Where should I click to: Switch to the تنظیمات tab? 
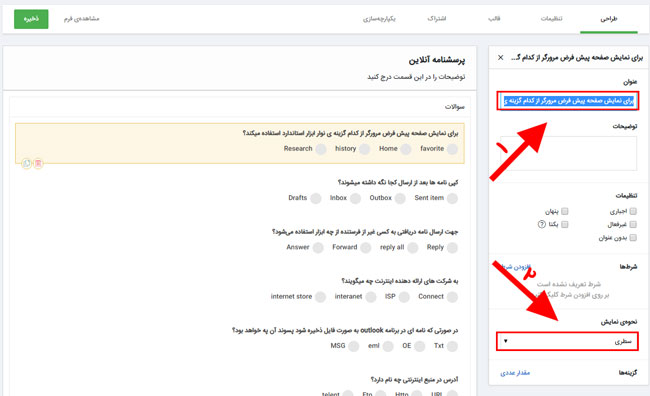pyautogui.click(x=551, y=19)
